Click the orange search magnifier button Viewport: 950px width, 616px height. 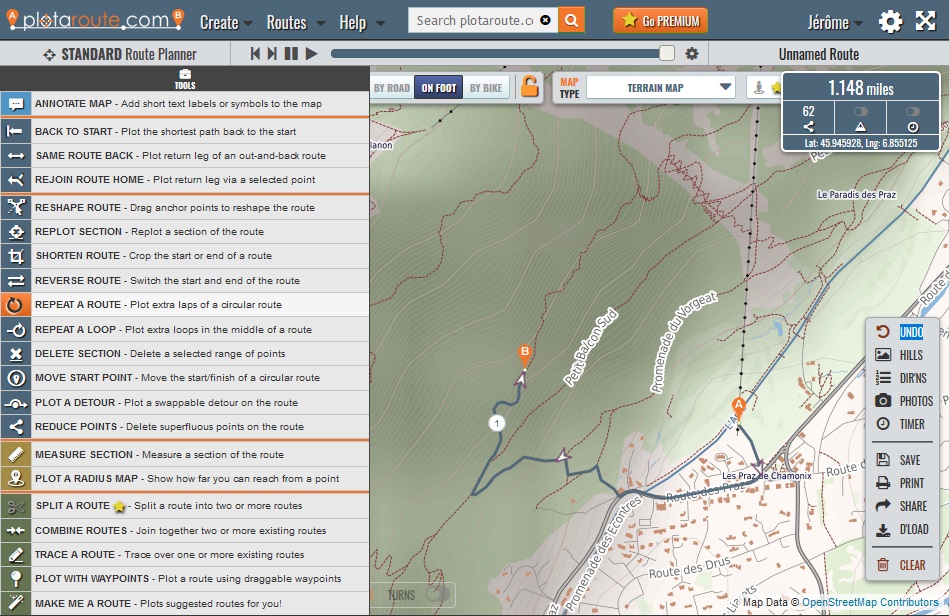(x=571, y=20)
